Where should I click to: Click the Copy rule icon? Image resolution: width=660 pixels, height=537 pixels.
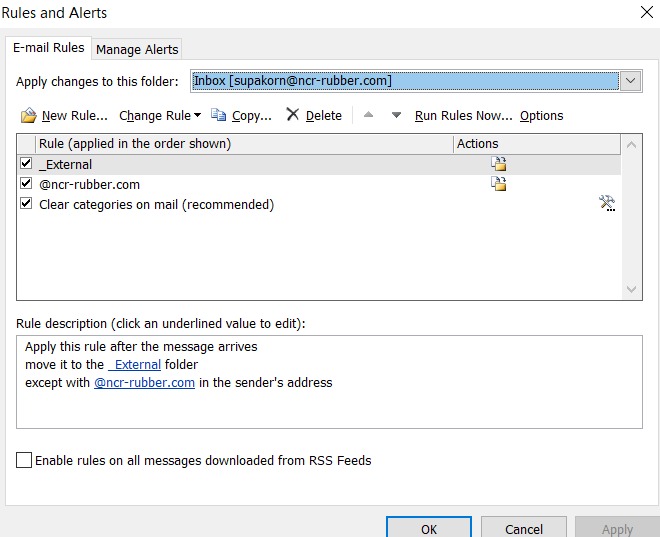(219, 116)
